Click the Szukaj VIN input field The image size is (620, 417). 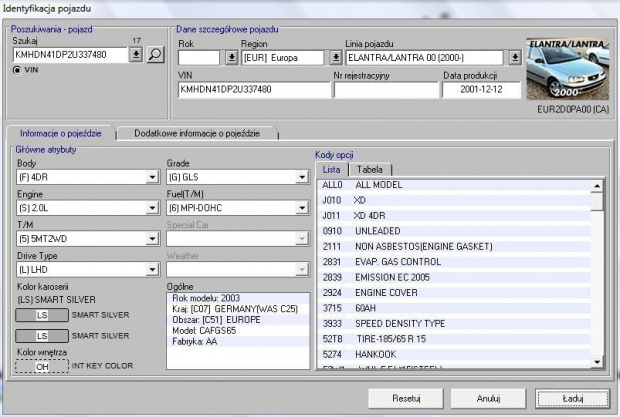70,55
